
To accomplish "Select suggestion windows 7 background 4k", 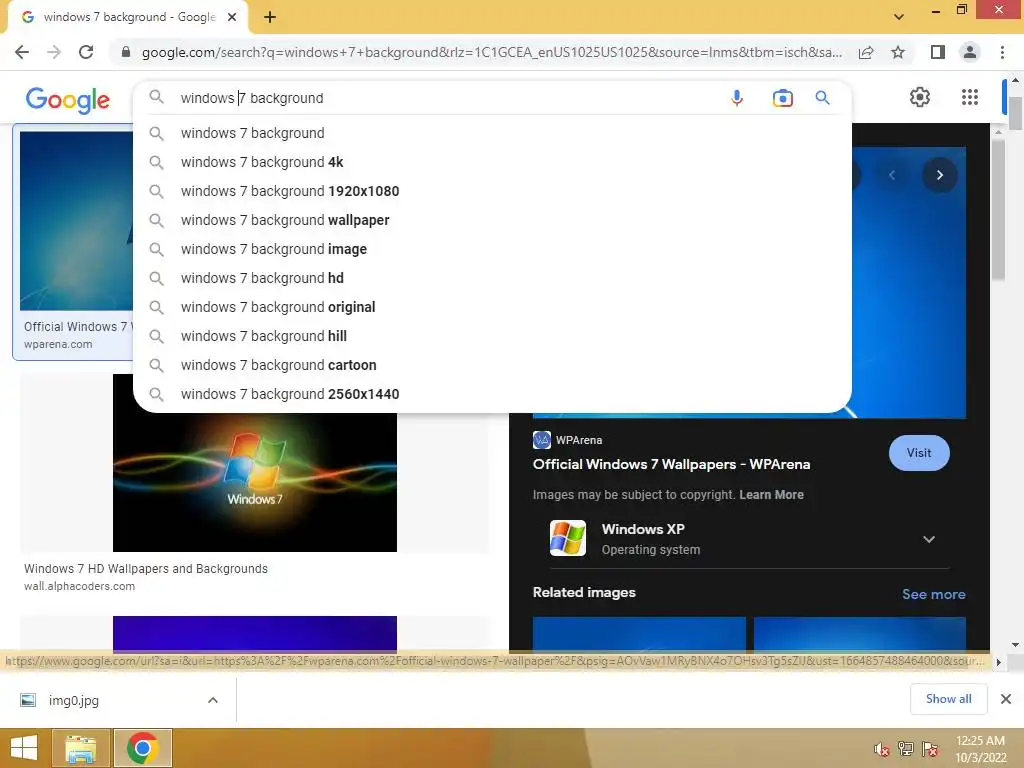I will point(492,162).
